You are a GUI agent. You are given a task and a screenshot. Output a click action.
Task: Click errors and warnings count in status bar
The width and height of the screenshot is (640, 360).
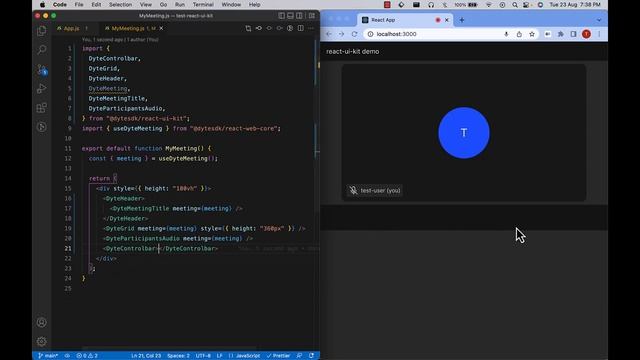pos(87,356)
